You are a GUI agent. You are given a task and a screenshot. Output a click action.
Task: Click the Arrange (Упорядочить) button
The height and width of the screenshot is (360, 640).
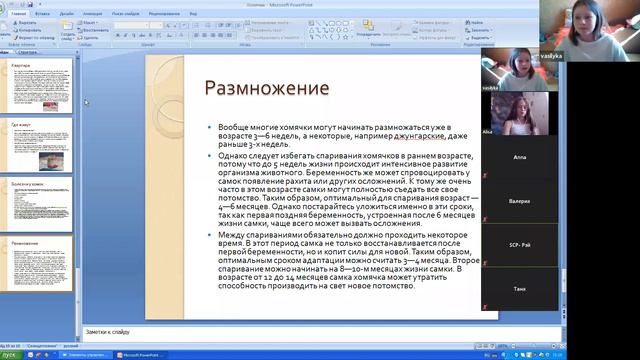pos(368,29)
